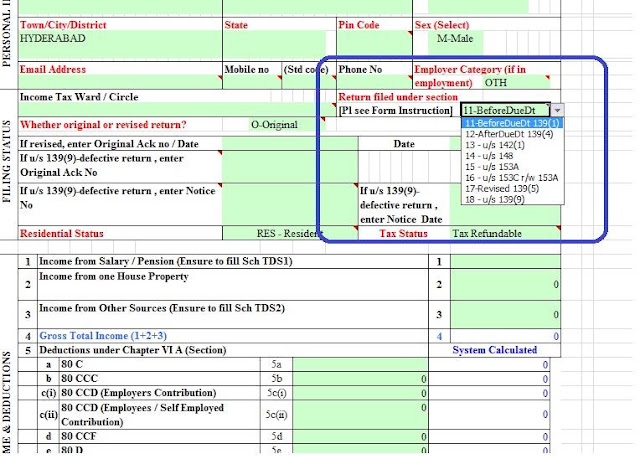Click the Pl see Form Instruction text
Viewport: 640px width, 459px height.
(x=396, y=111)
